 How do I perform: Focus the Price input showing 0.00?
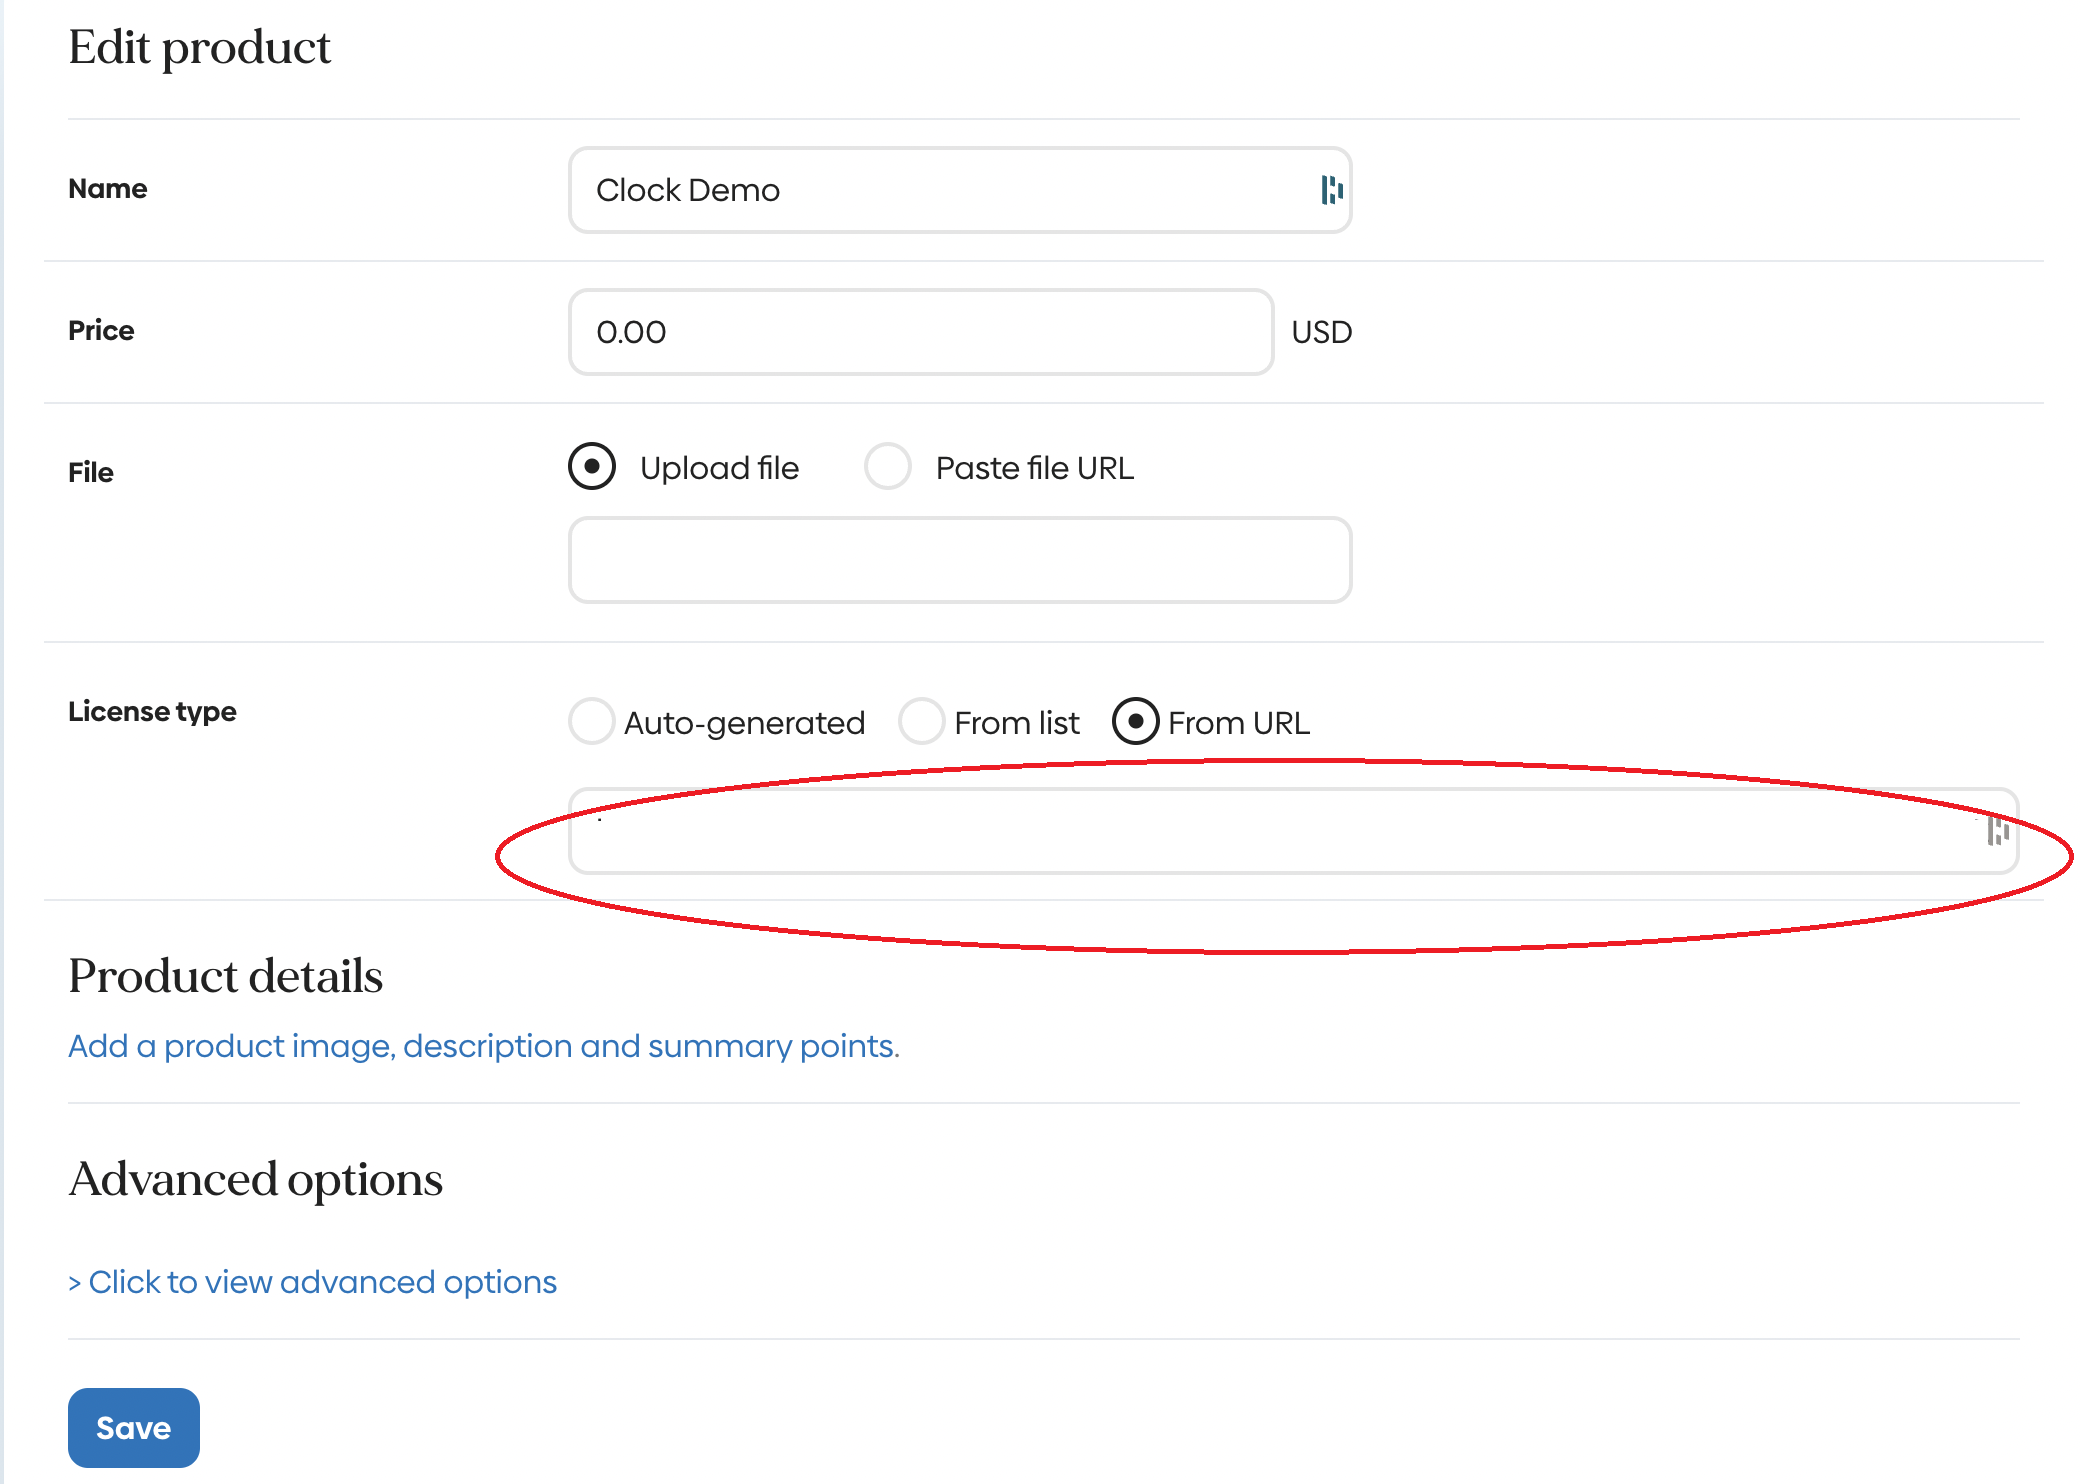pyautogui.click(x=921, y=332)
